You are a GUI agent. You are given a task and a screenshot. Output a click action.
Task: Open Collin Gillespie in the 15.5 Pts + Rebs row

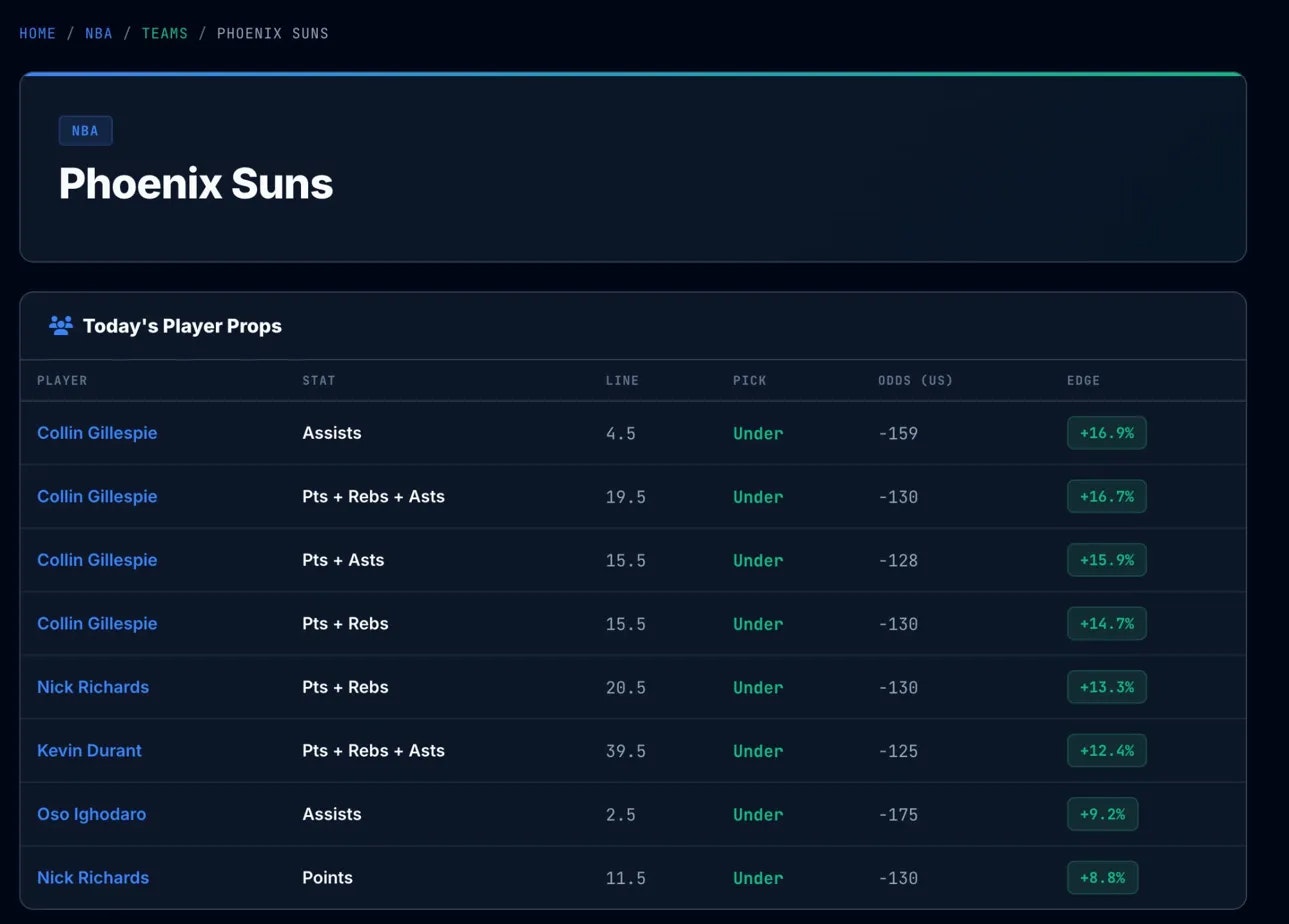pyautogui.click(x=97, y=623)
